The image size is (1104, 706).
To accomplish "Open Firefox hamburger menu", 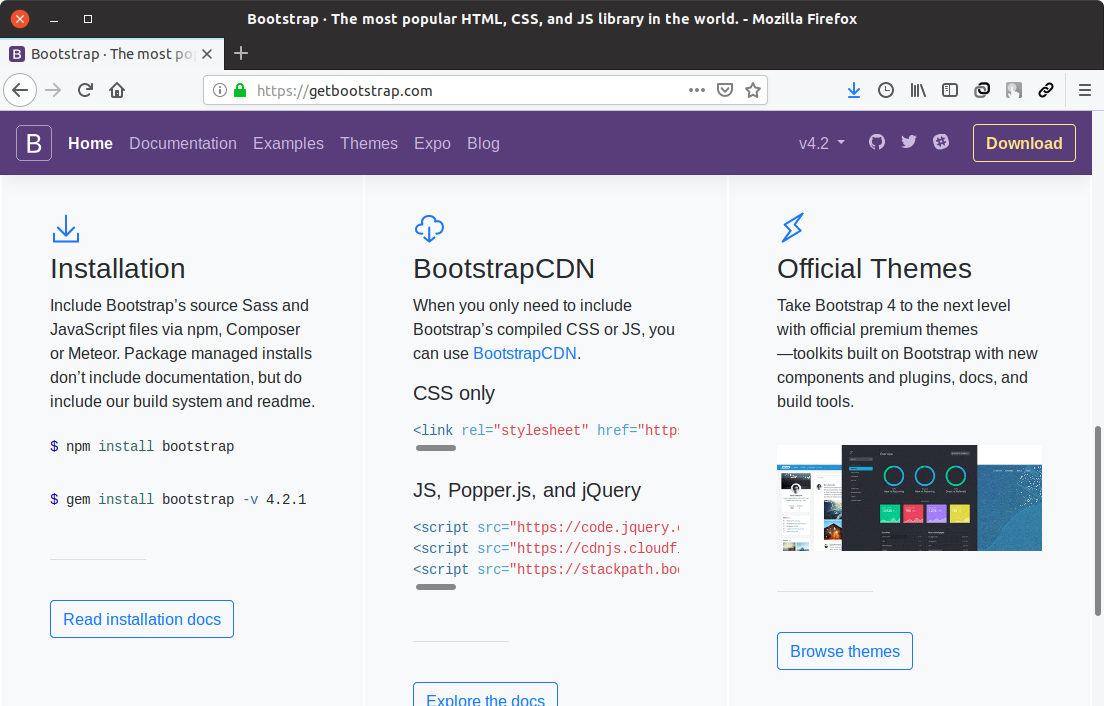I will (x=1084, y=90).
